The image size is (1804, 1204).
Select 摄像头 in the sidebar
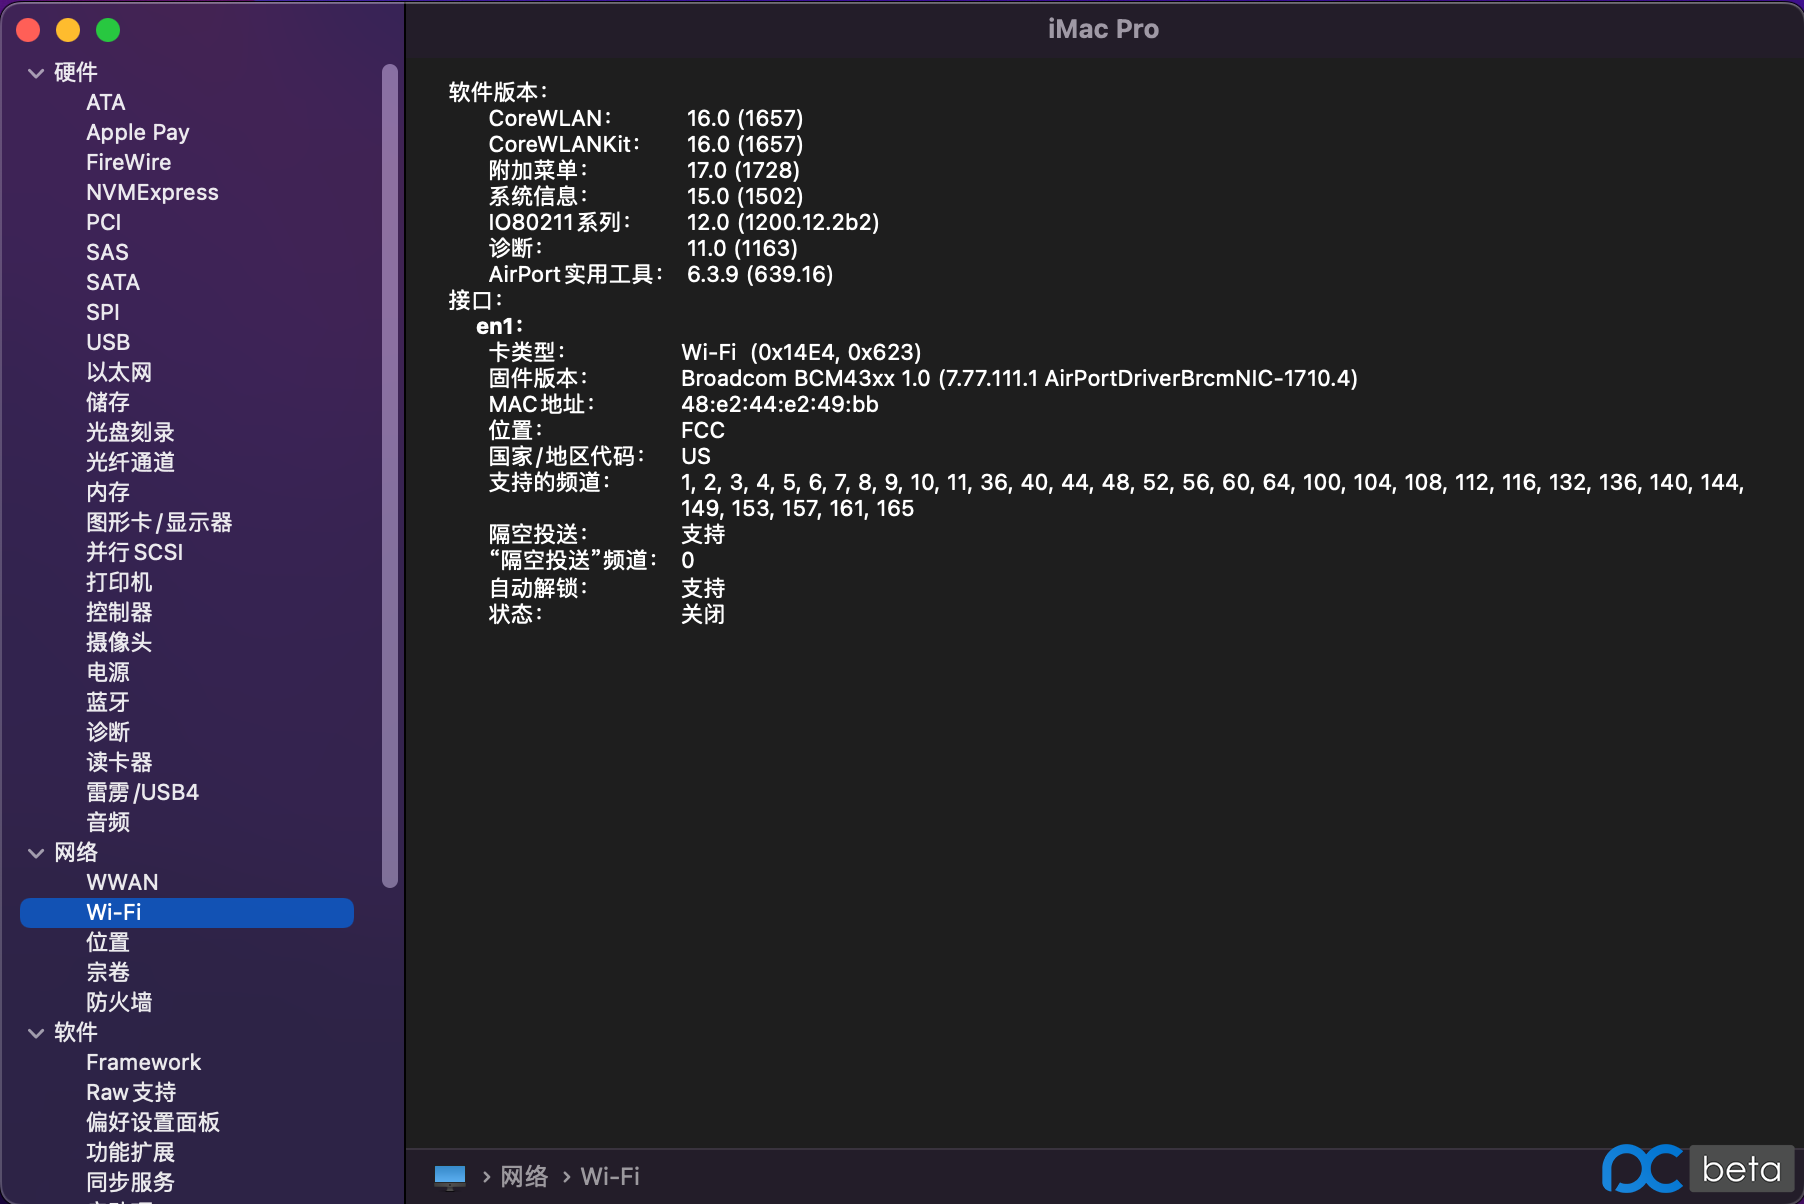point(119,642)
